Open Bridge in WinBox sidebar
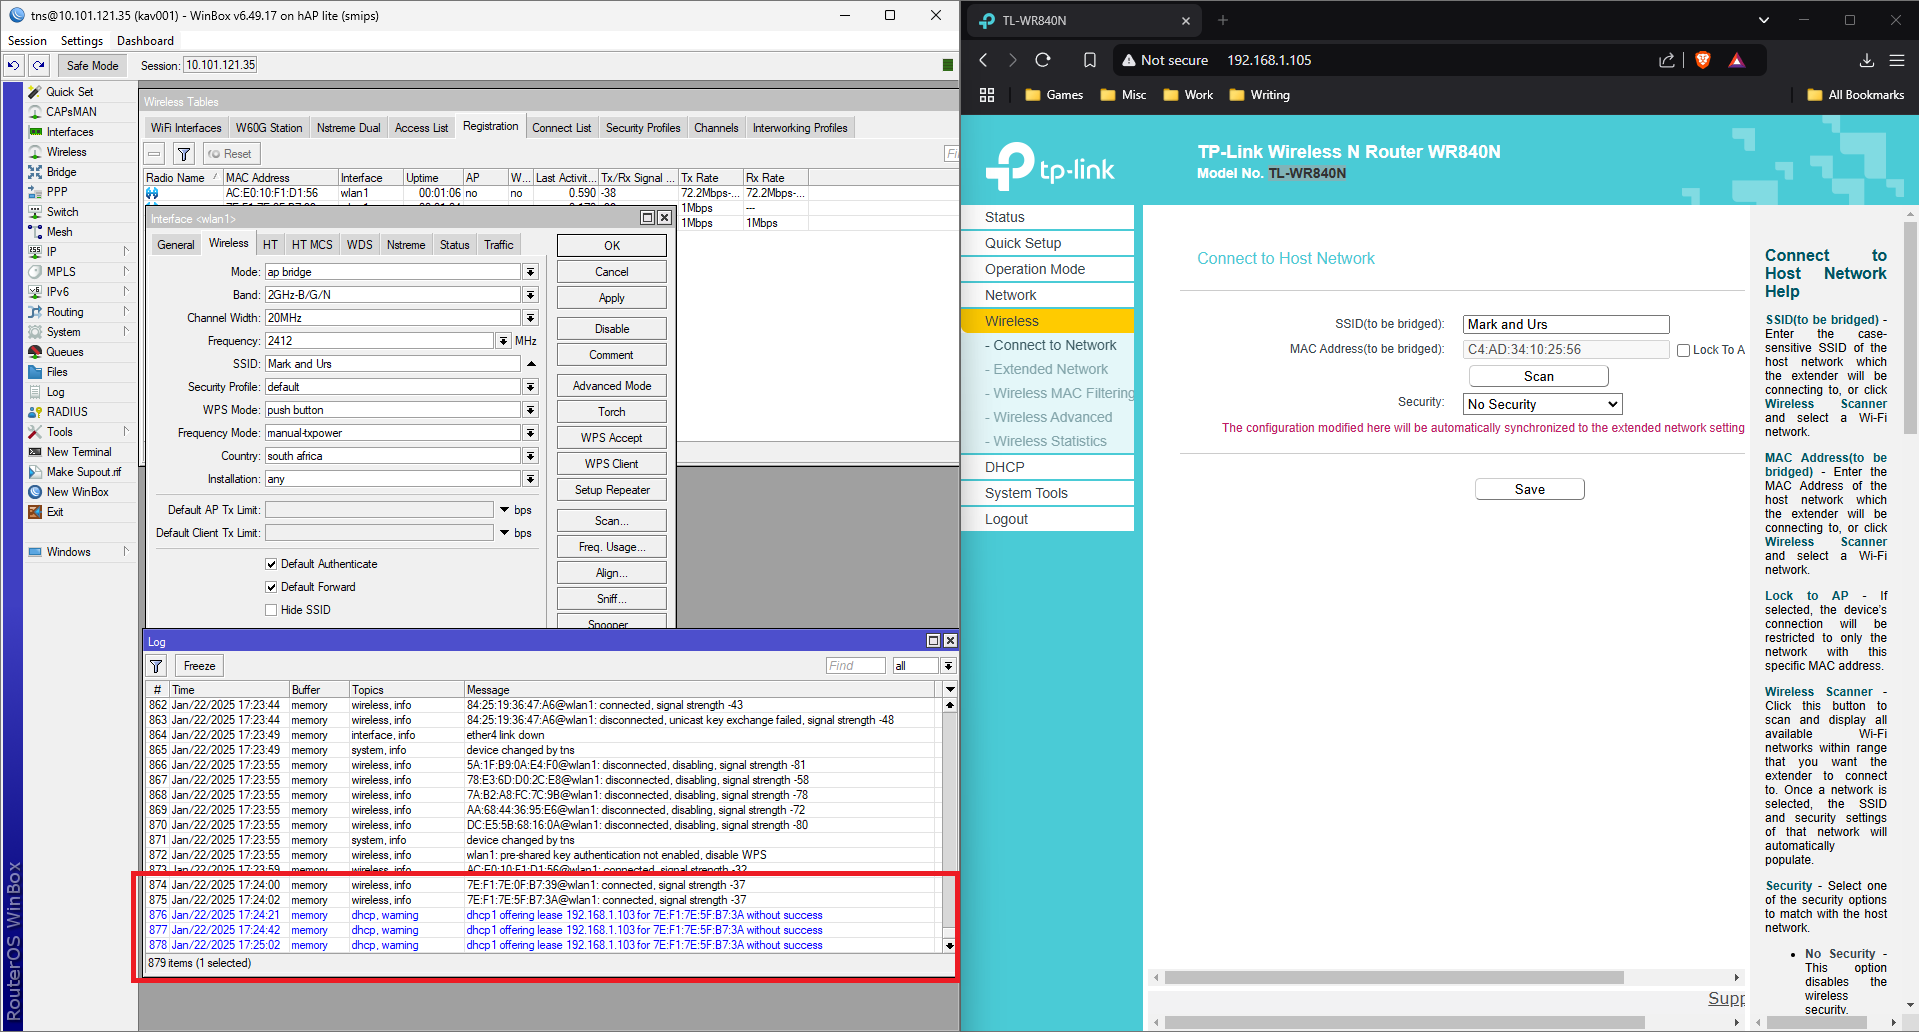The height and width of the screenshot is (1032, 1919). 61,172
